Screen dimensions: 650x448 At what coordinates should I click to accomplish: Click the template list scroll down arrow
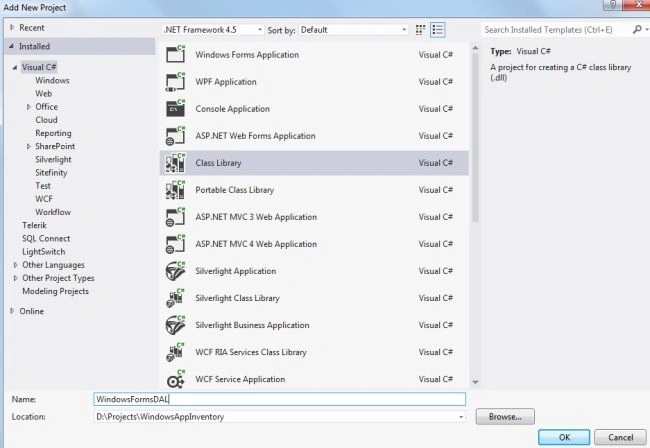(x=475, y=382)
